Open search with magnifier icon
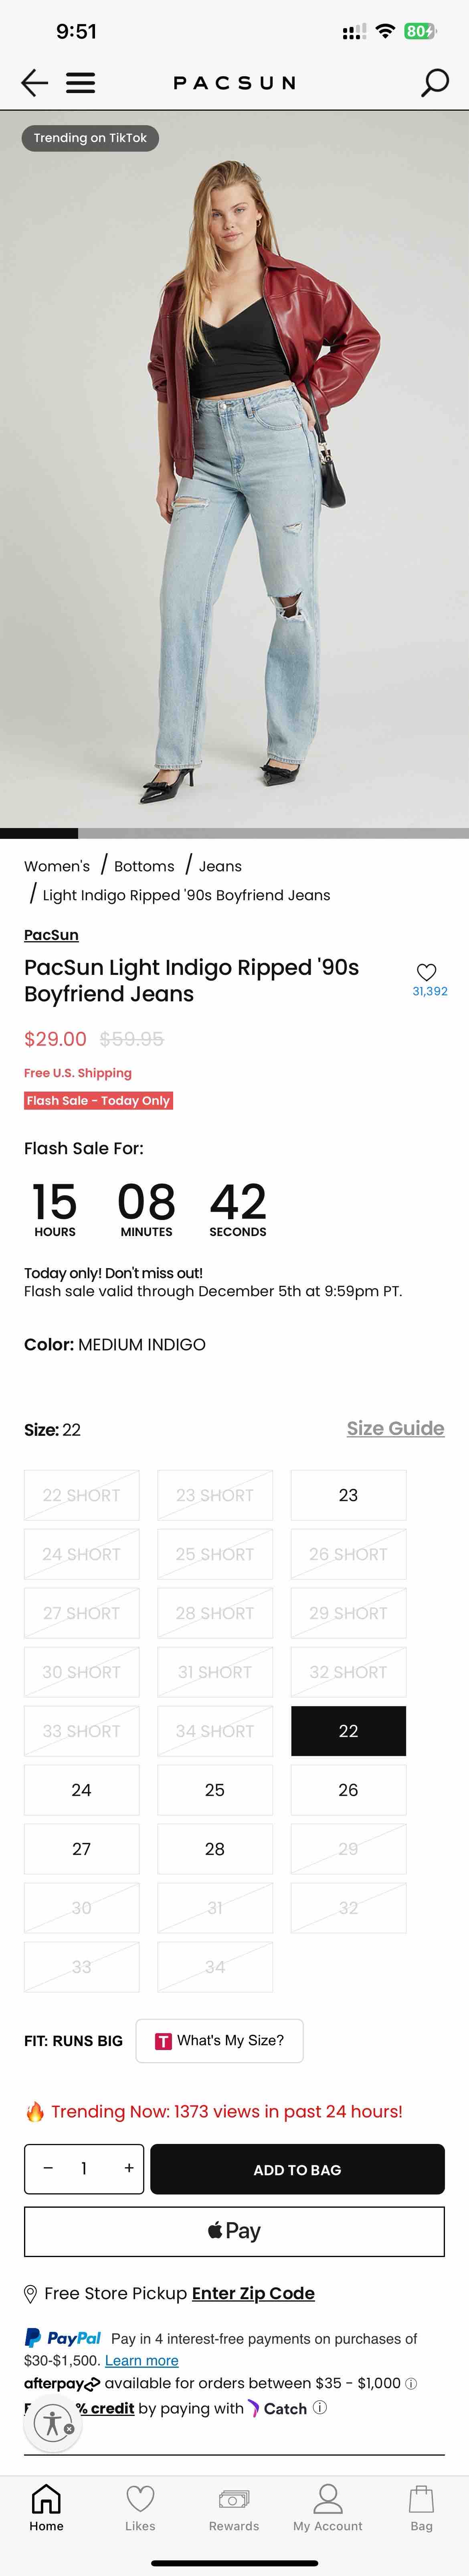 pyautogui.click(x=434, y=82)
